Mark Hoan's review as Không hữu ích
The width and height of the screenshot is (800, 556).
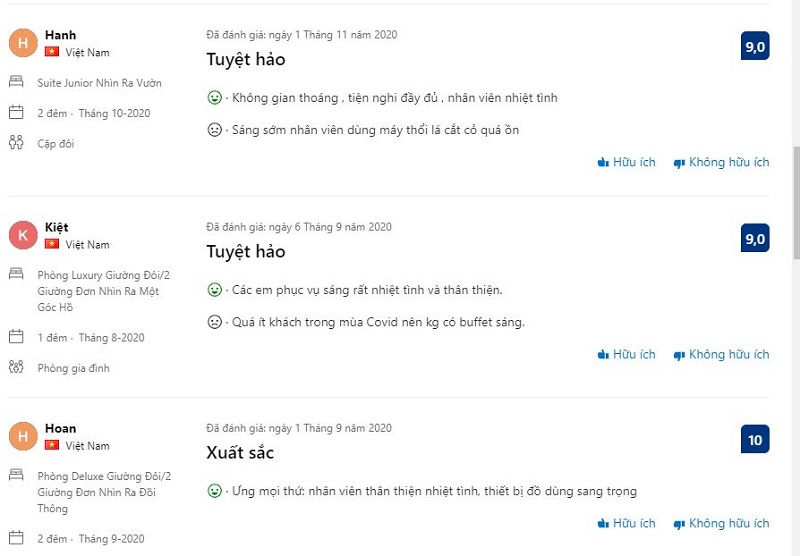tap(721, 523)
